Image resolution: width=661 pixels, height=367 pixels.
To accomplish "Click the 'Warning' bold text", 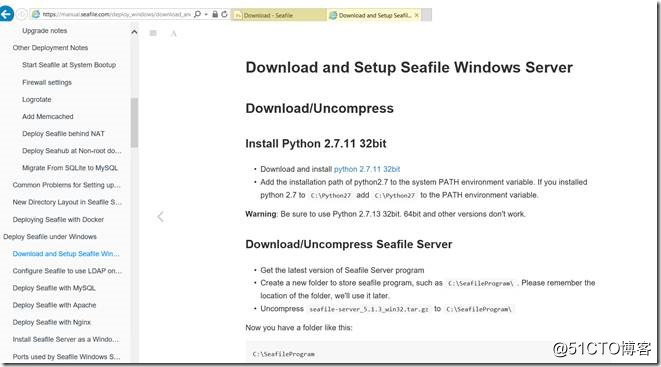I will pos(261,214).
